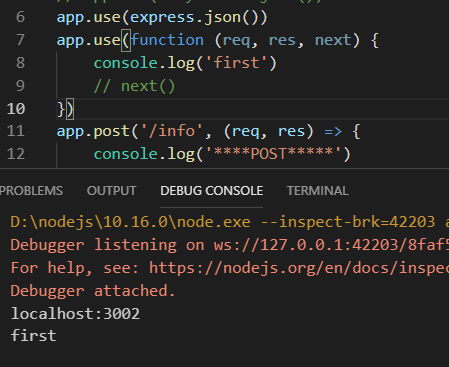
Task: Click the 'first' console output line
Action: [33, 335]
